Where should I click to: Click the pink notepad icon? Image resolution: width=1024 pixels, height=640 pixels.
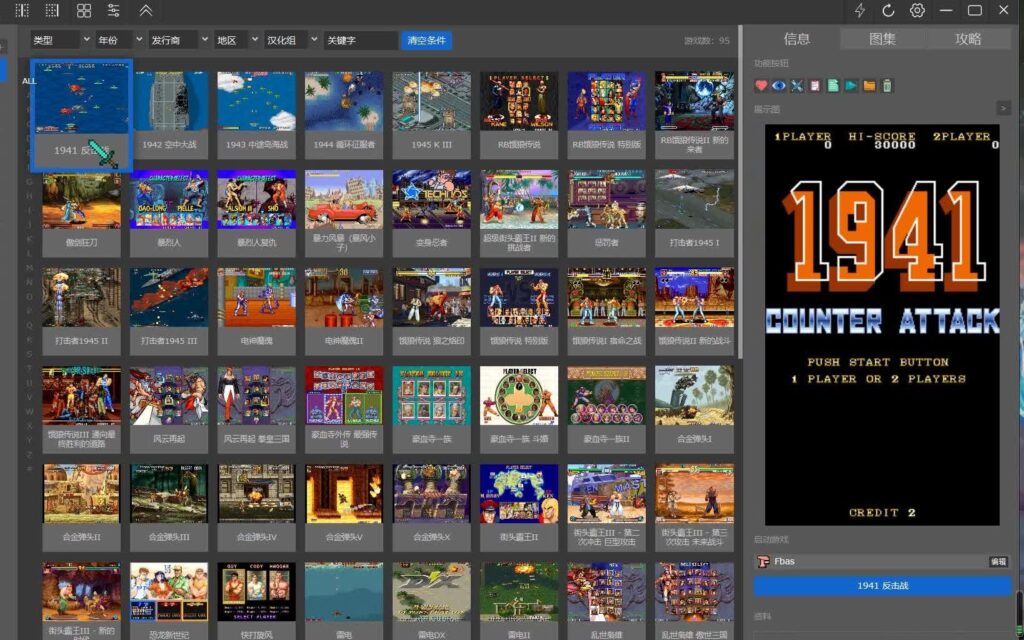coord(814,86)
